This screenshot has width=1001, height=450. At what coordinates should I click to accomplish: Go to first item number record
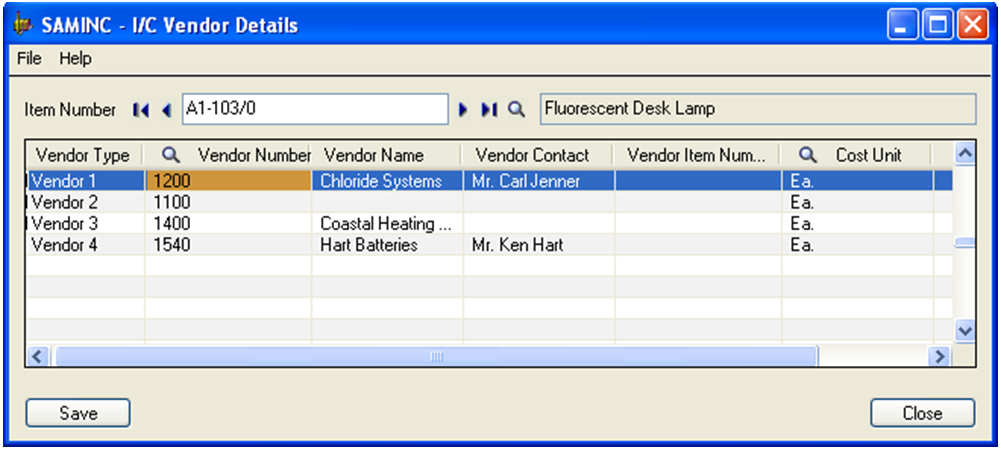click(140, 110)
